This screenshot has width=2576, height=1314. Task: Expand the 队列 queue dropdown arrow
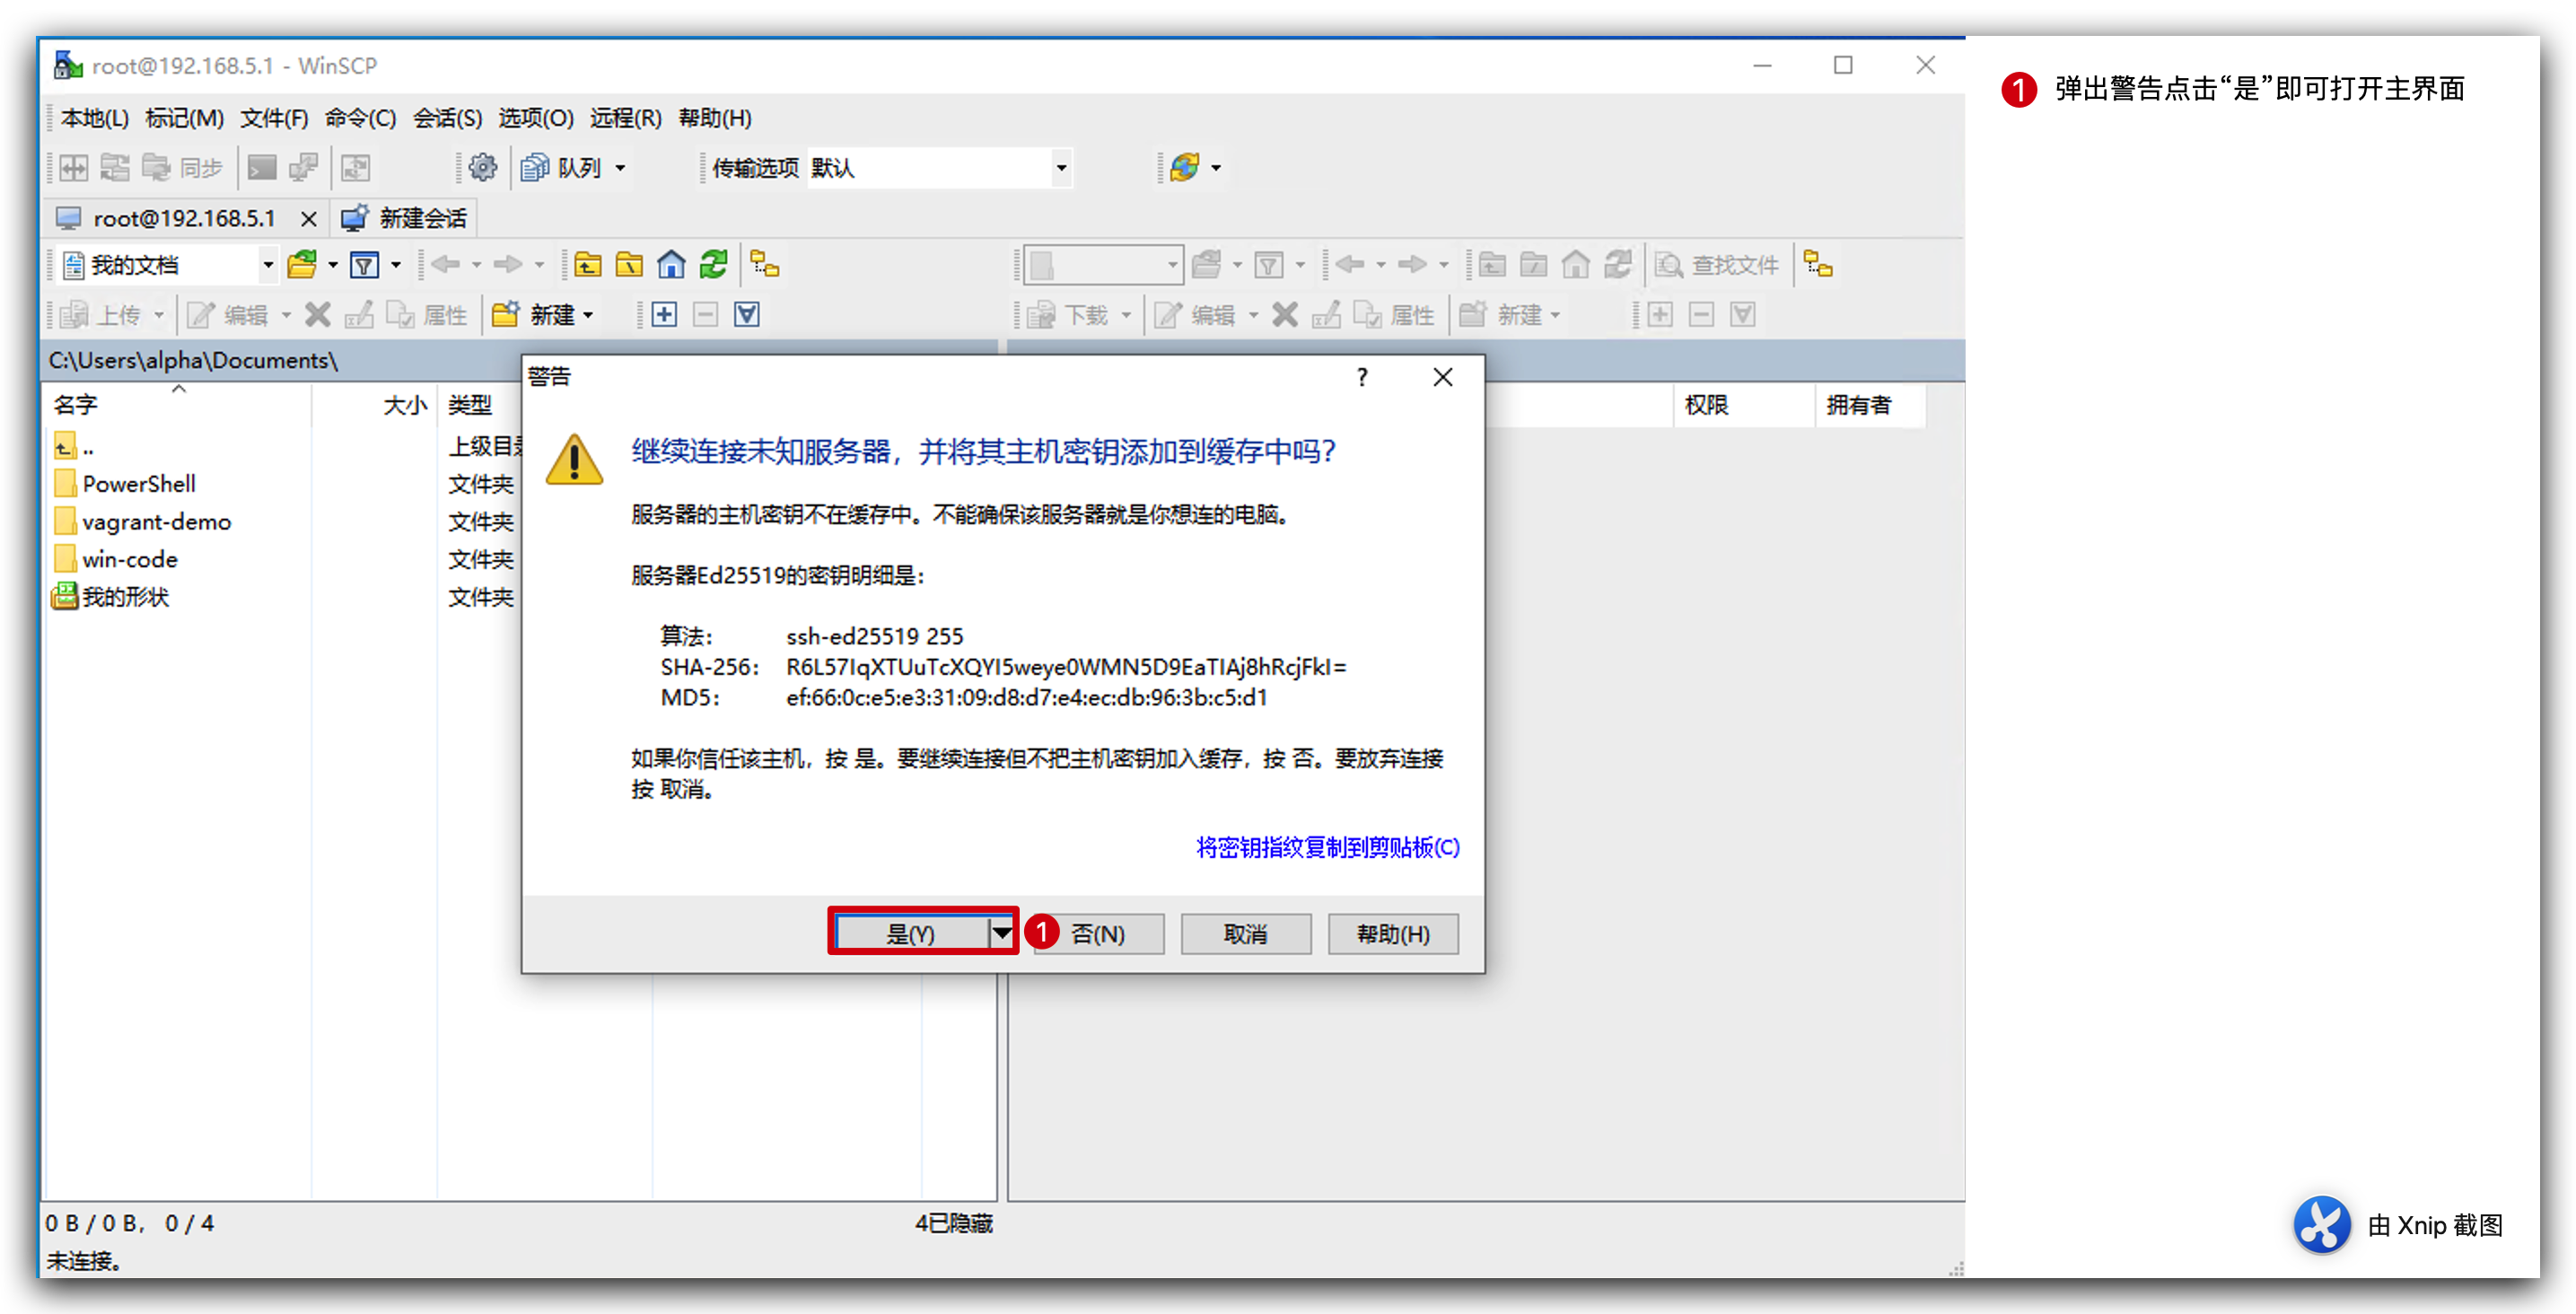[621, 168]
